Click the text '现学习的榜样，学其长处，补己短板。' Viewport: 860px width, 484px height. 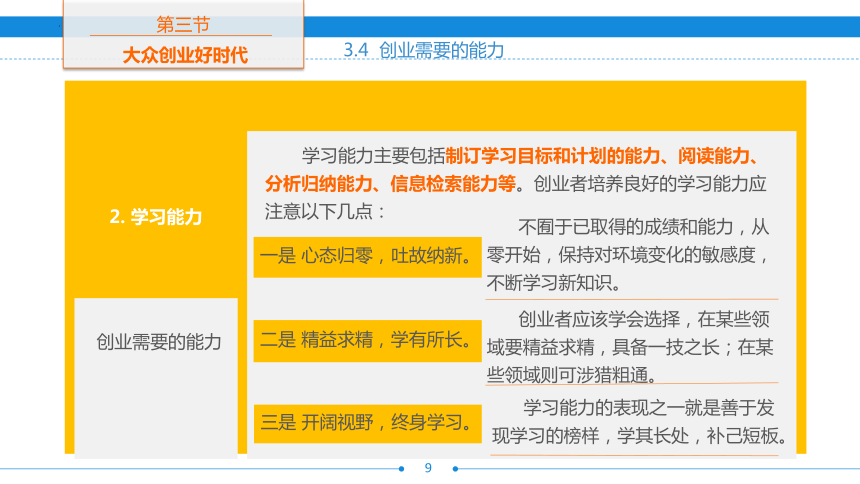point(640,436)
